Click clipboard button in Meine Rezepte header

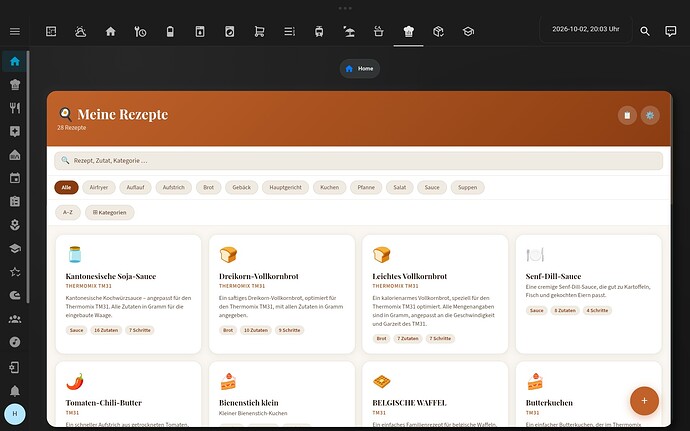627,115
